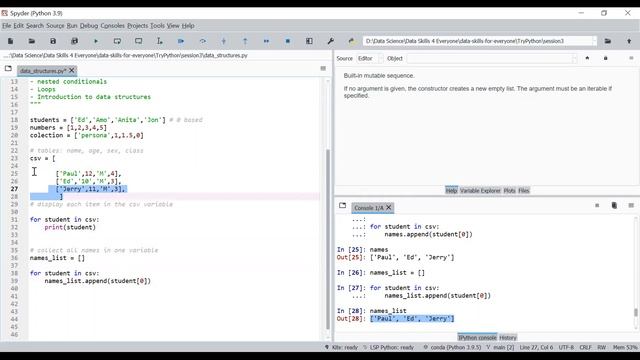This screenshot has width=640, height=360.
Task: Open editor pane options hamburger menu
Action: (x=323, y=69)
